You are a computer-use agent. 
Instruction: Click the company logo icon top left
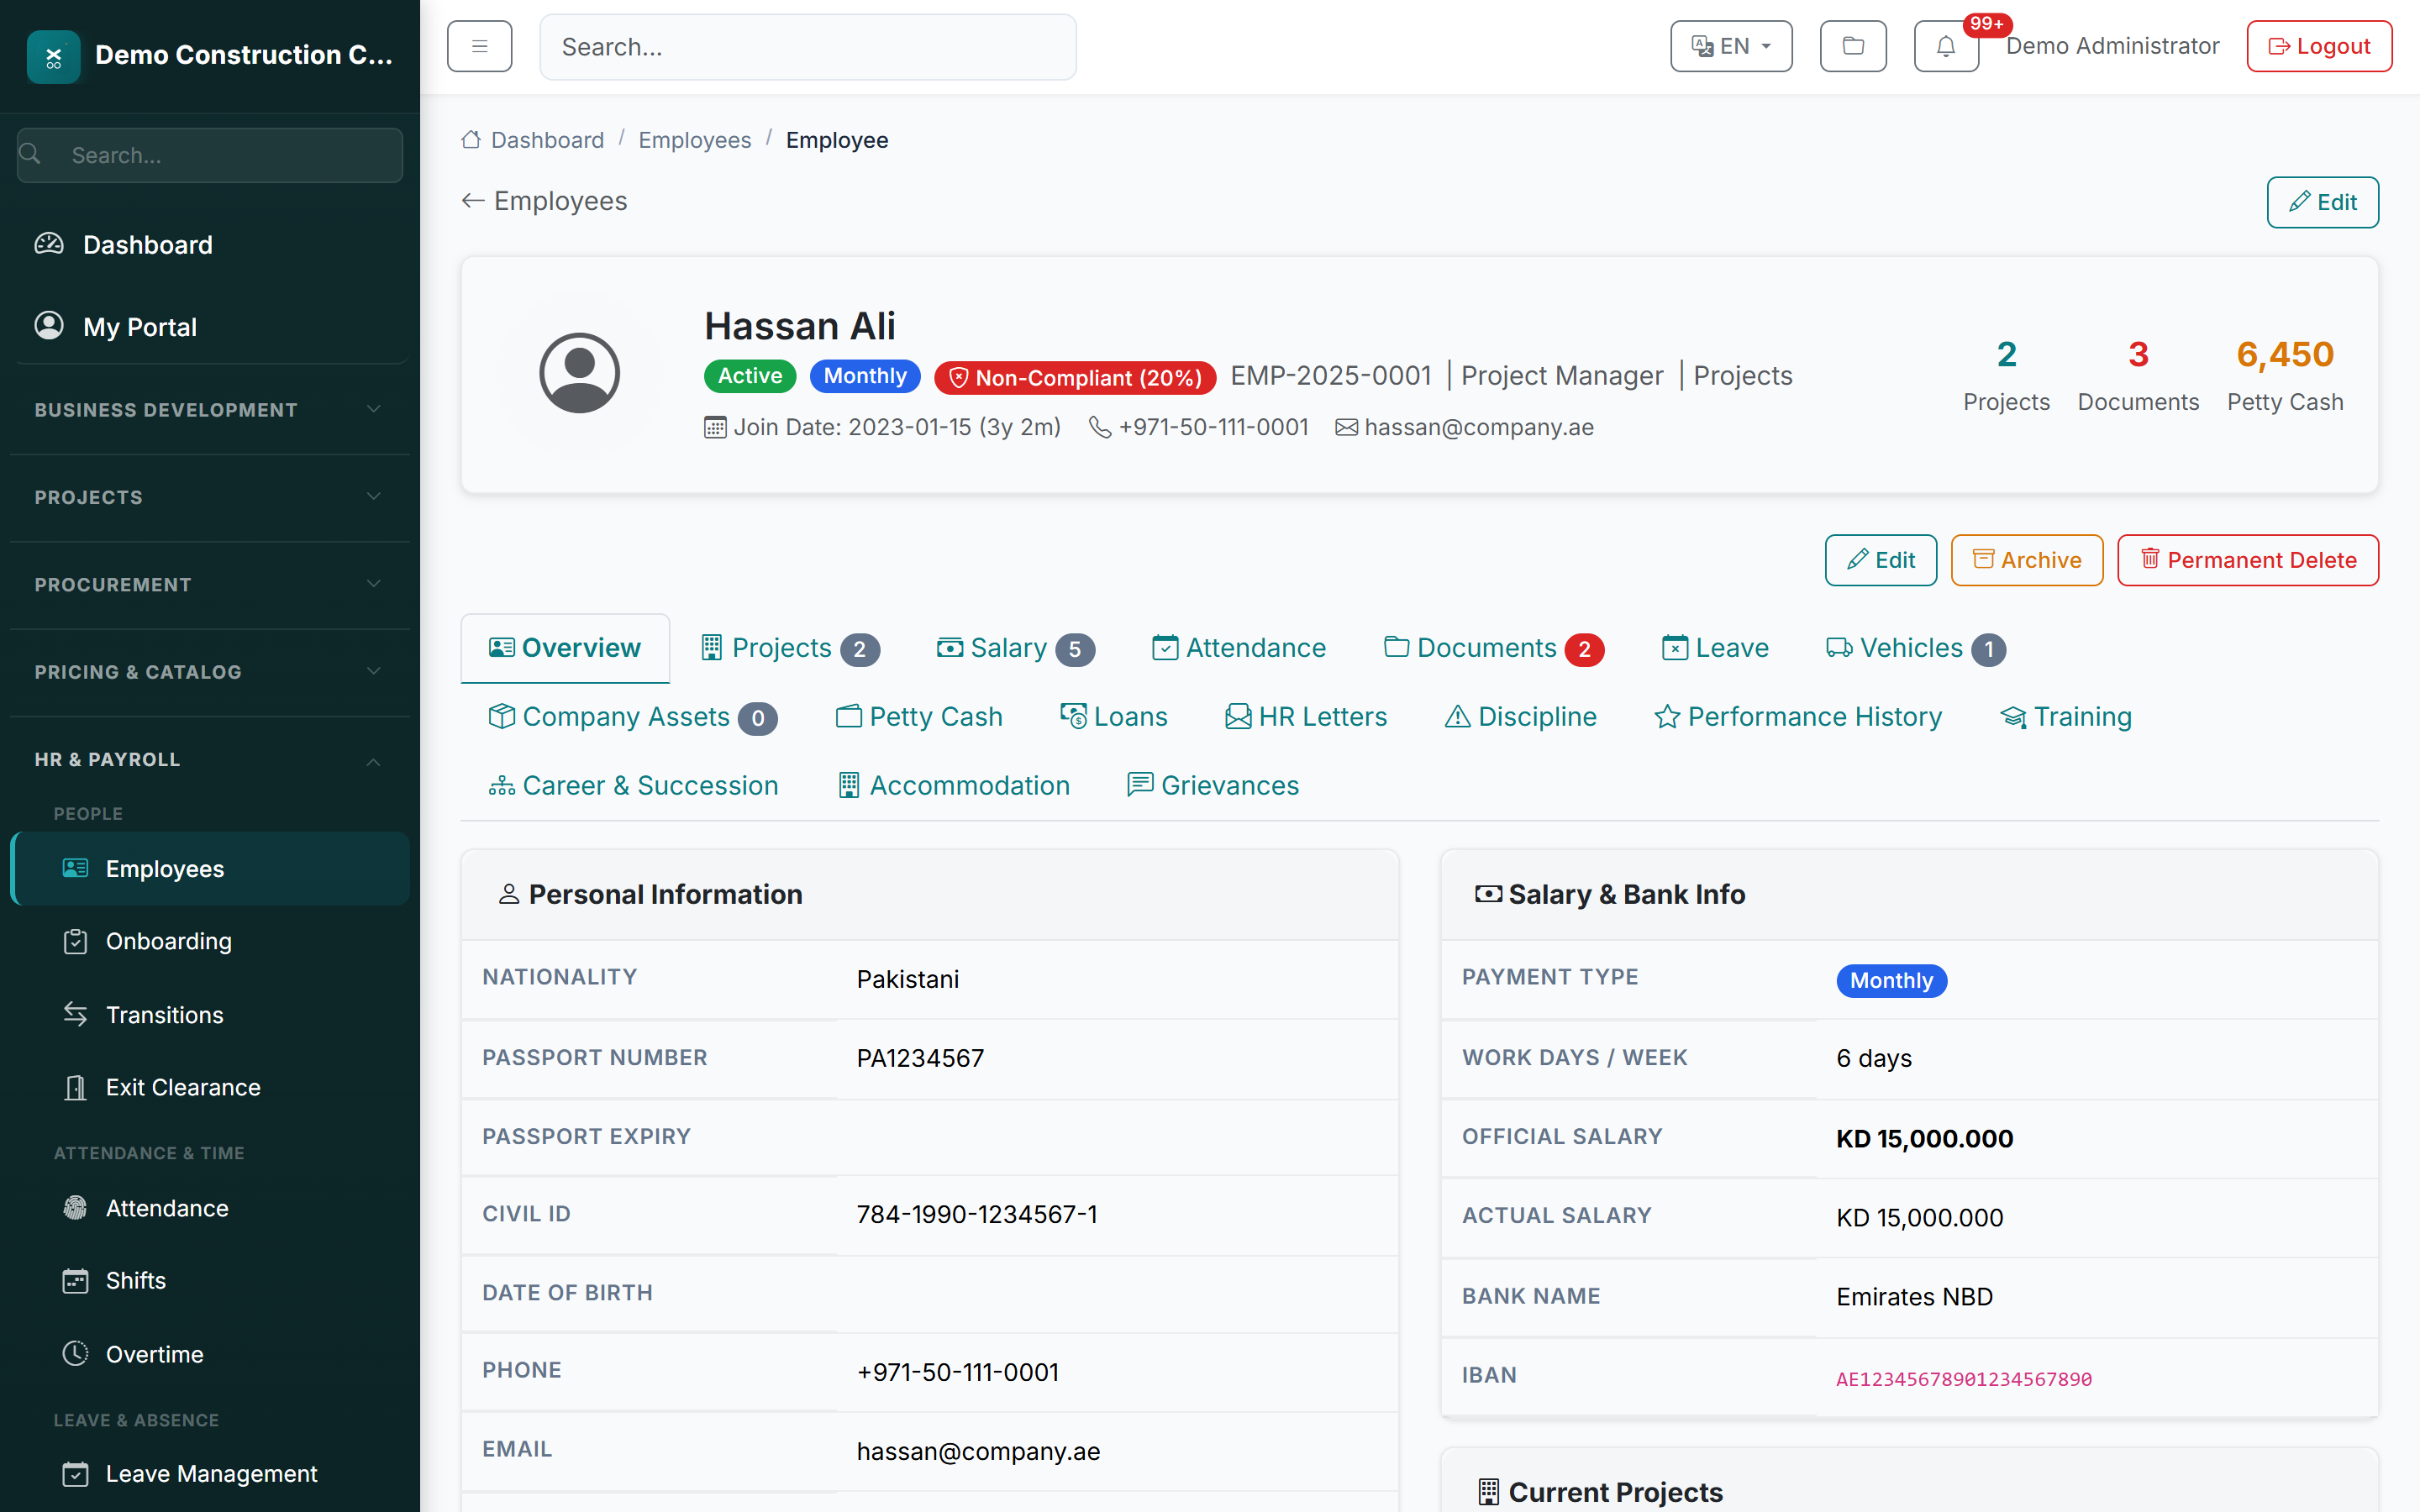click(53, 56)
